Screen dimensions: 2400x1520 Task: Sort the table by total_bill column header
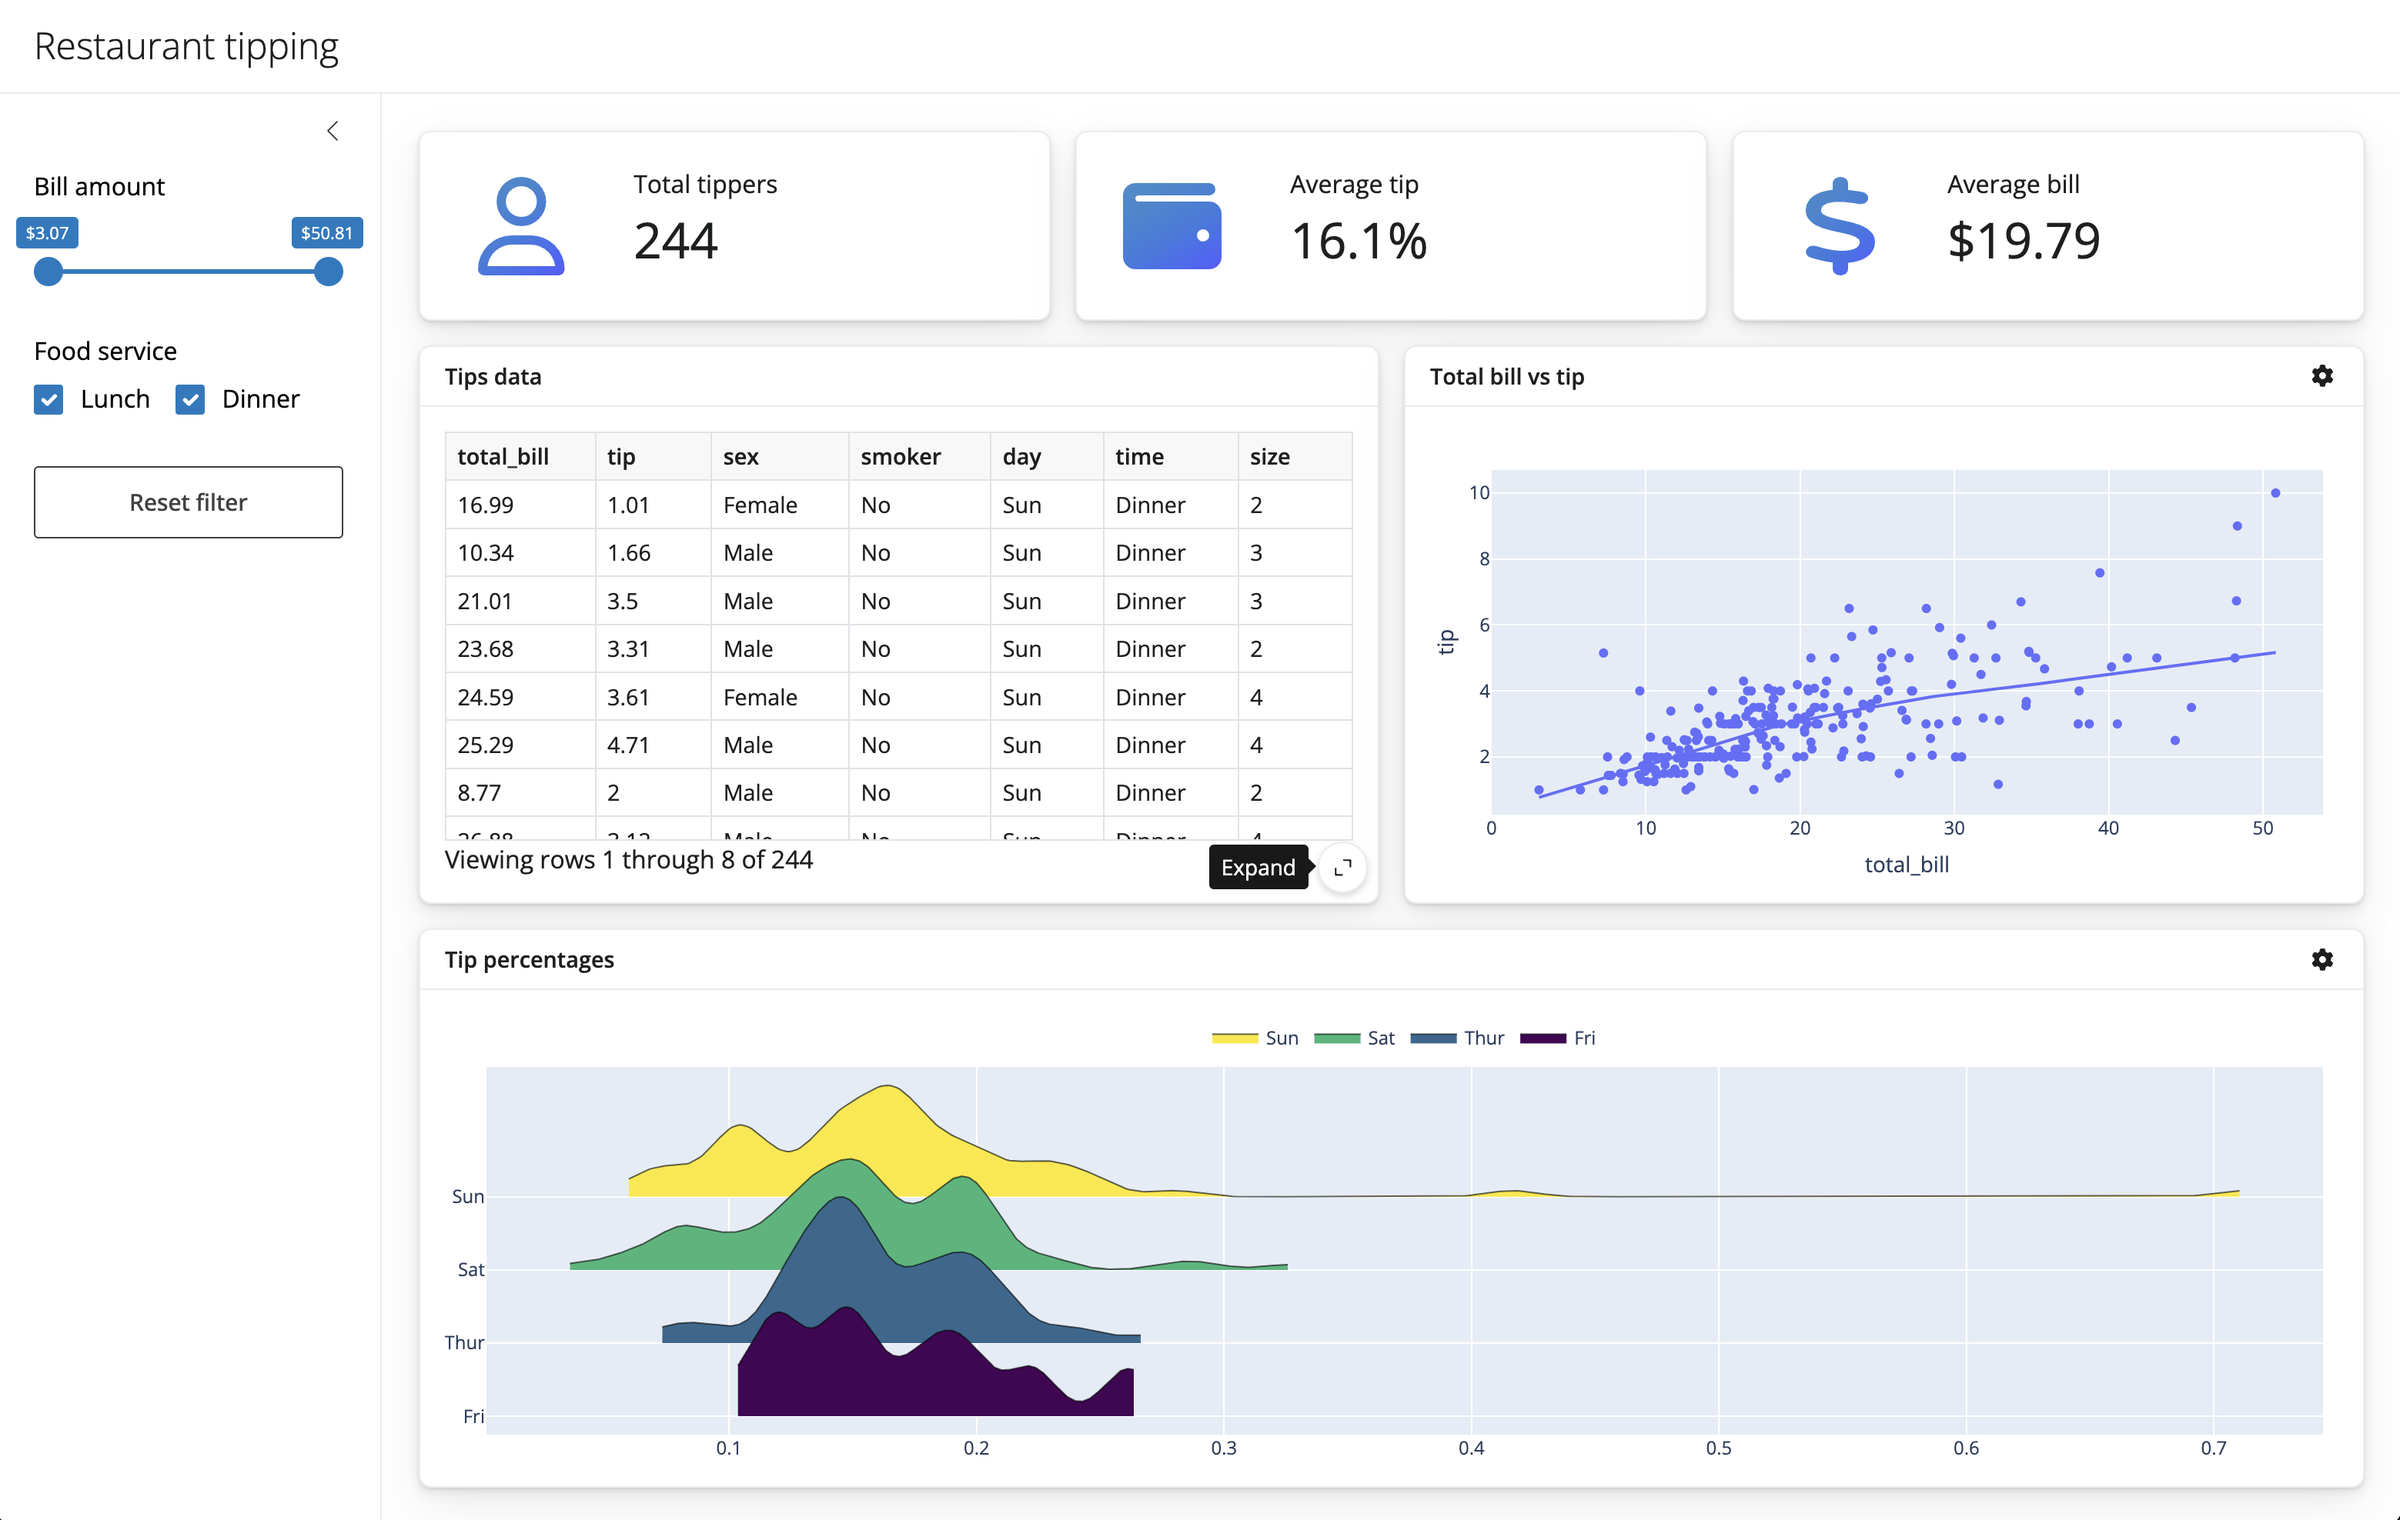point(503,456)
